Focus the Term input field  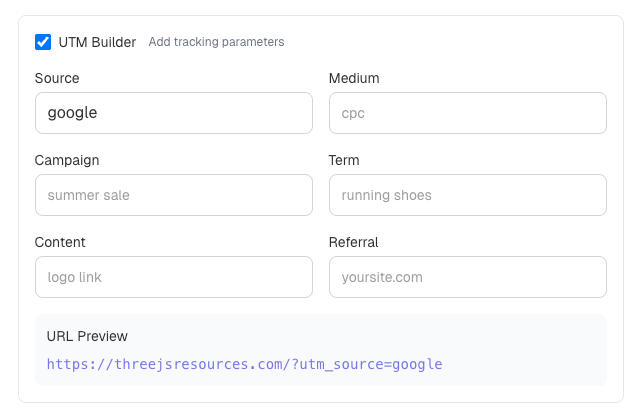467,195
